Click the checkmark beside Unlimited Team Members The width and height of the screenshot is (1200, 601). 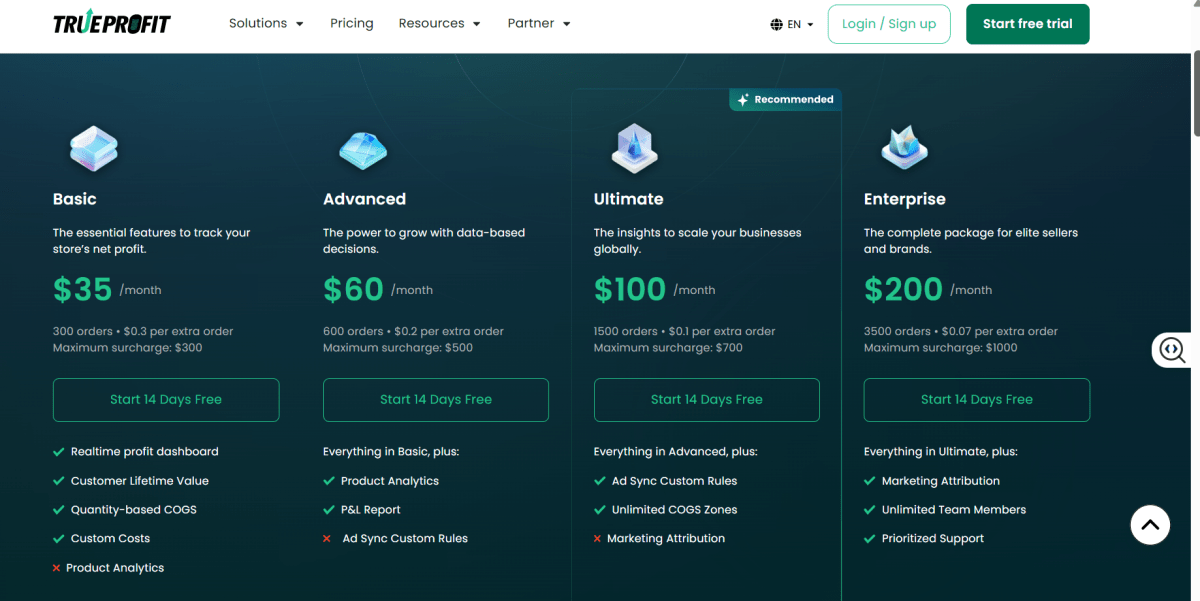[870, 510]
